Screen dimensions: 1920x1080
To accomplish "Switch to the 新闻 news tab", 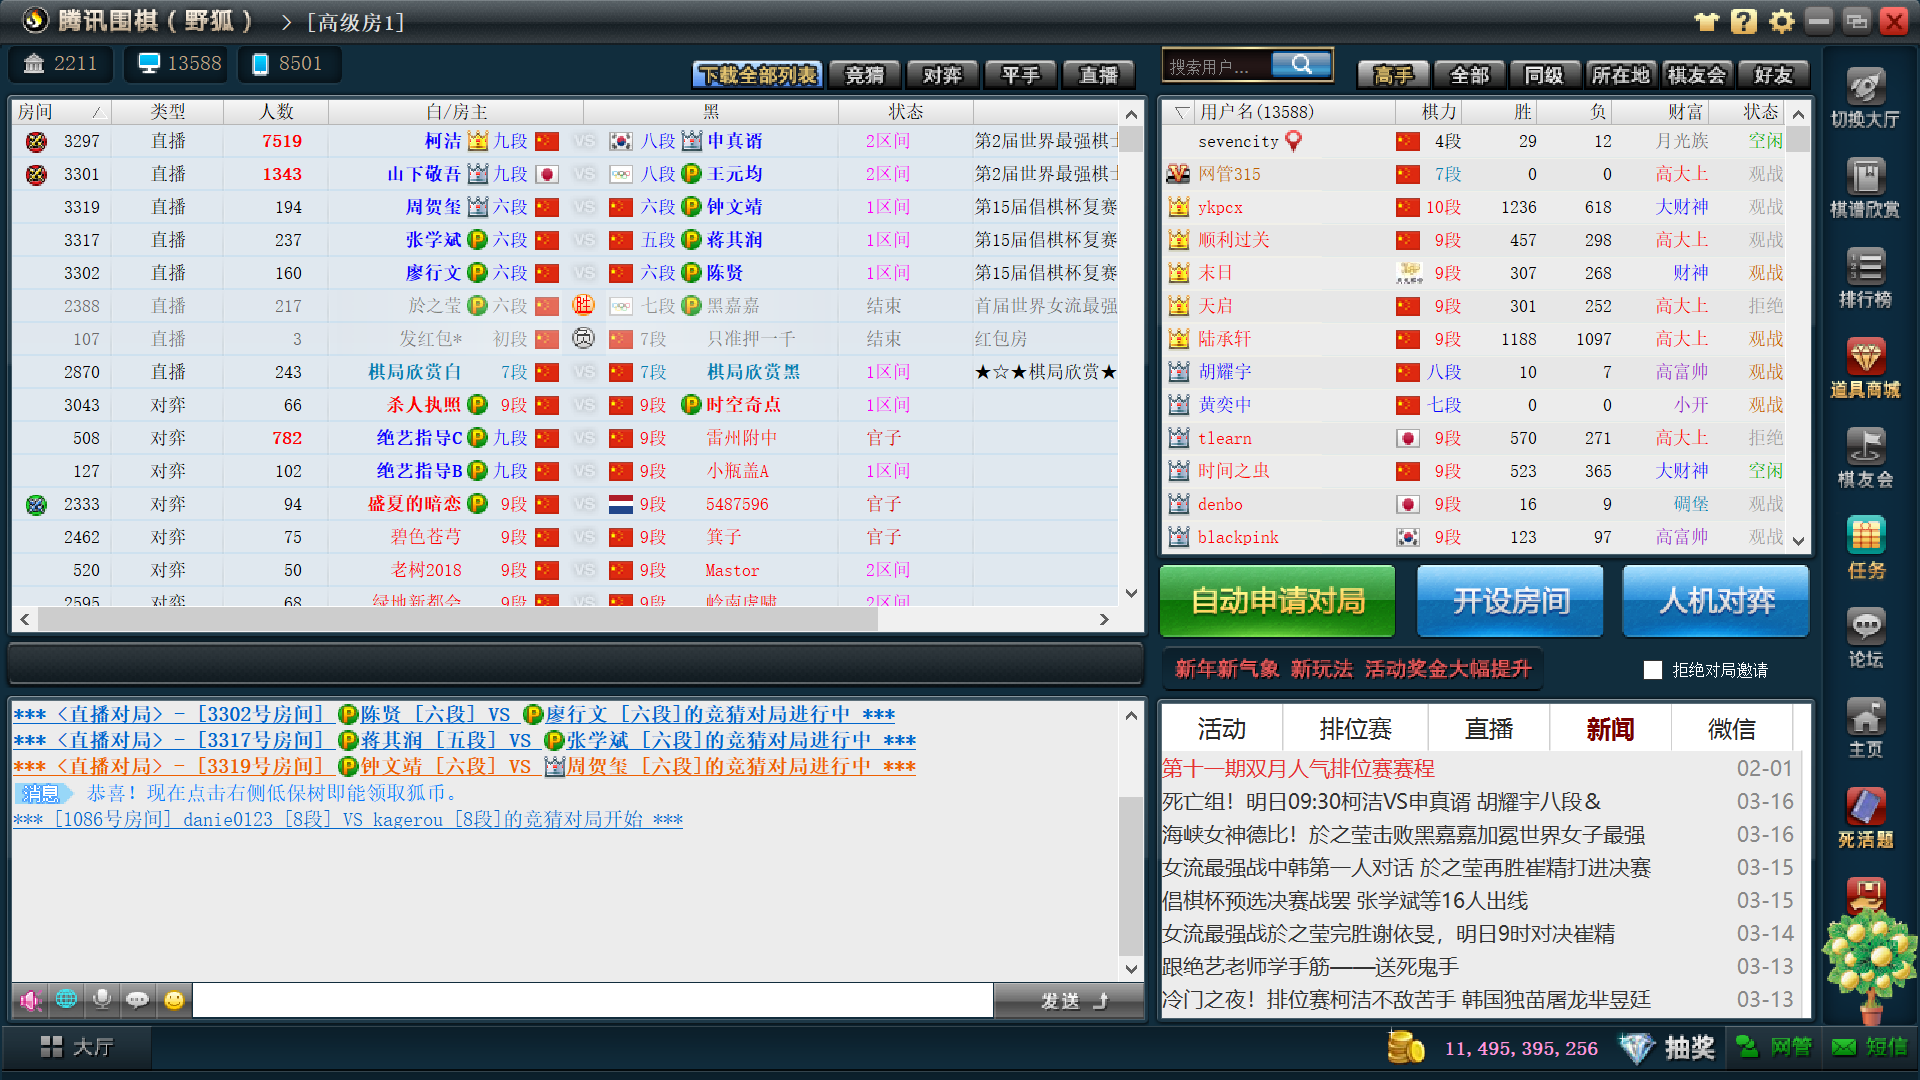I will (1610, 729).
